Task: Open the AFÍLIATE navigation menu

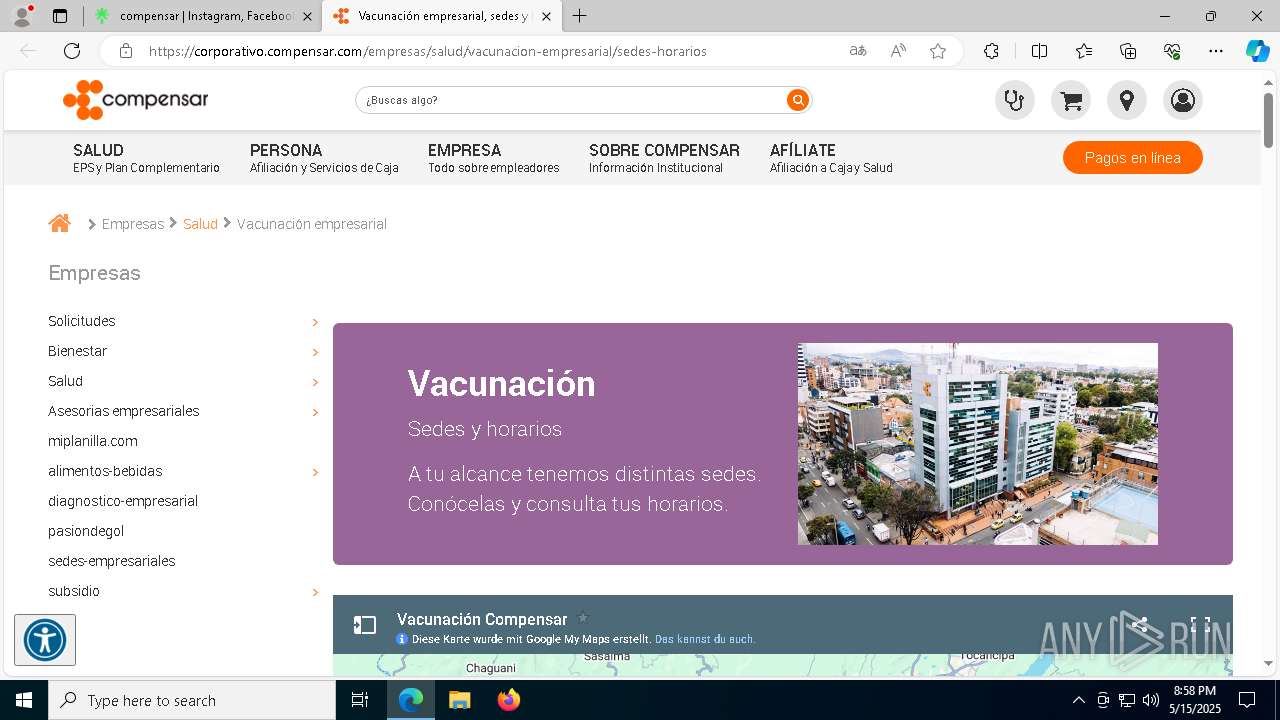Action: click(x=831, y=158)
